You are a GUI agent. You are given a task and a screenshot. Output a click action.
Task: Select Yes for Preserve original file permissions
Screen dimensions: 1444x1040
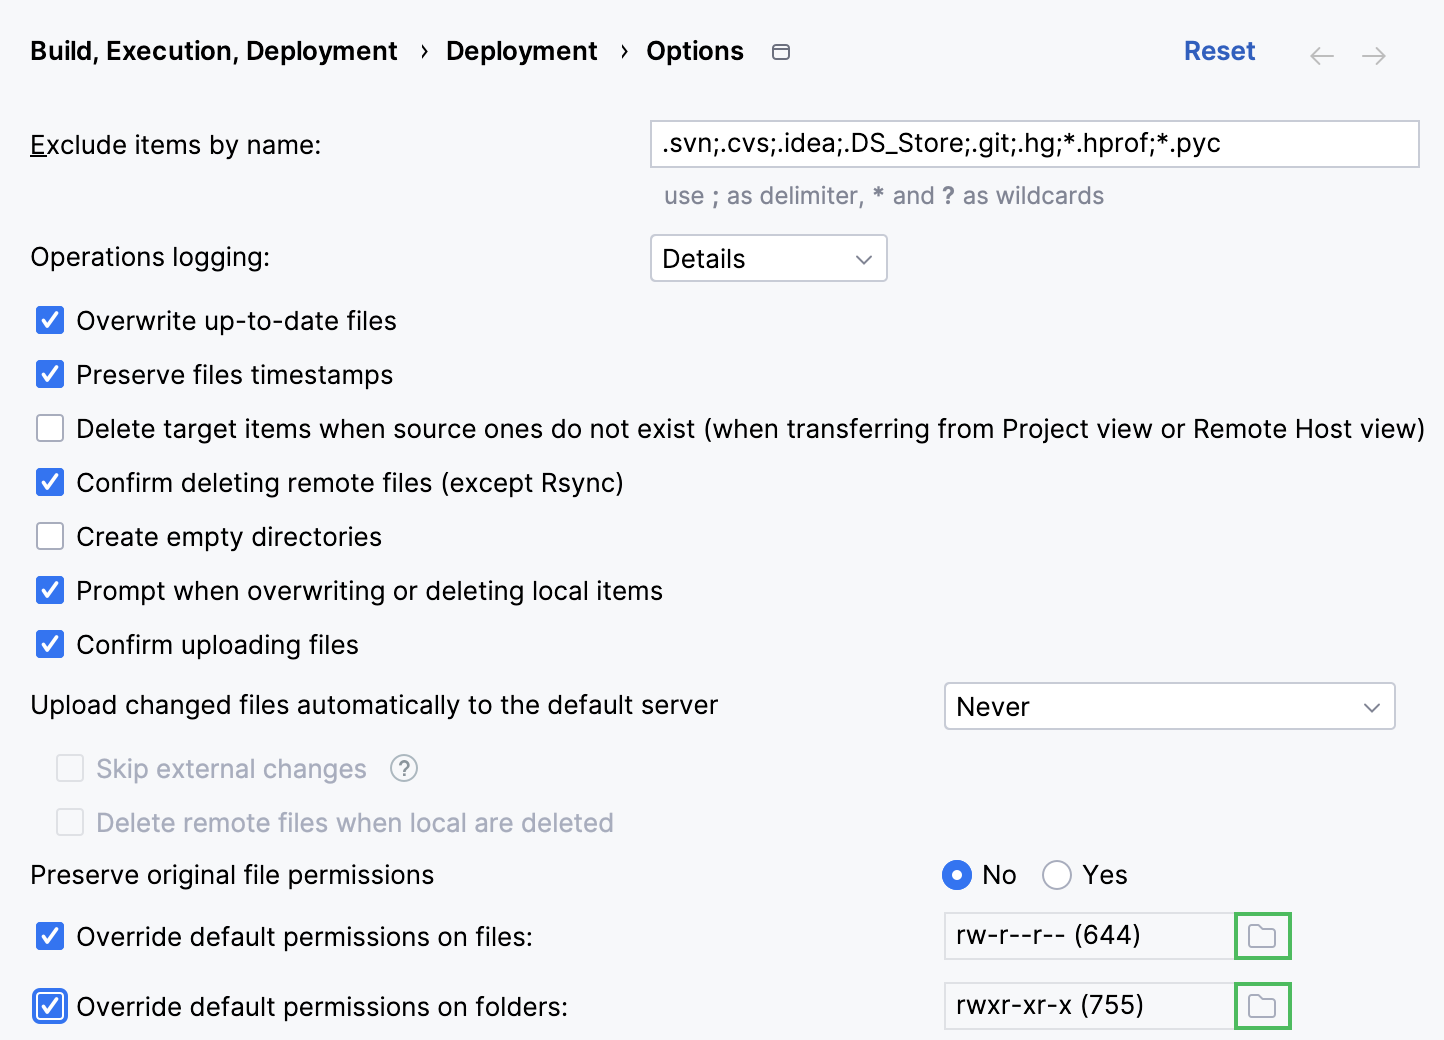click(1056, 874)
